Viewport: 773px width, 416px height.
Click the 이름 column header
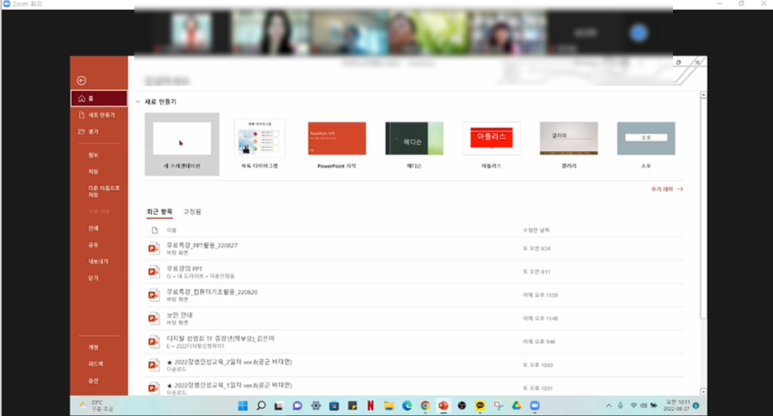tap(171, 230)
